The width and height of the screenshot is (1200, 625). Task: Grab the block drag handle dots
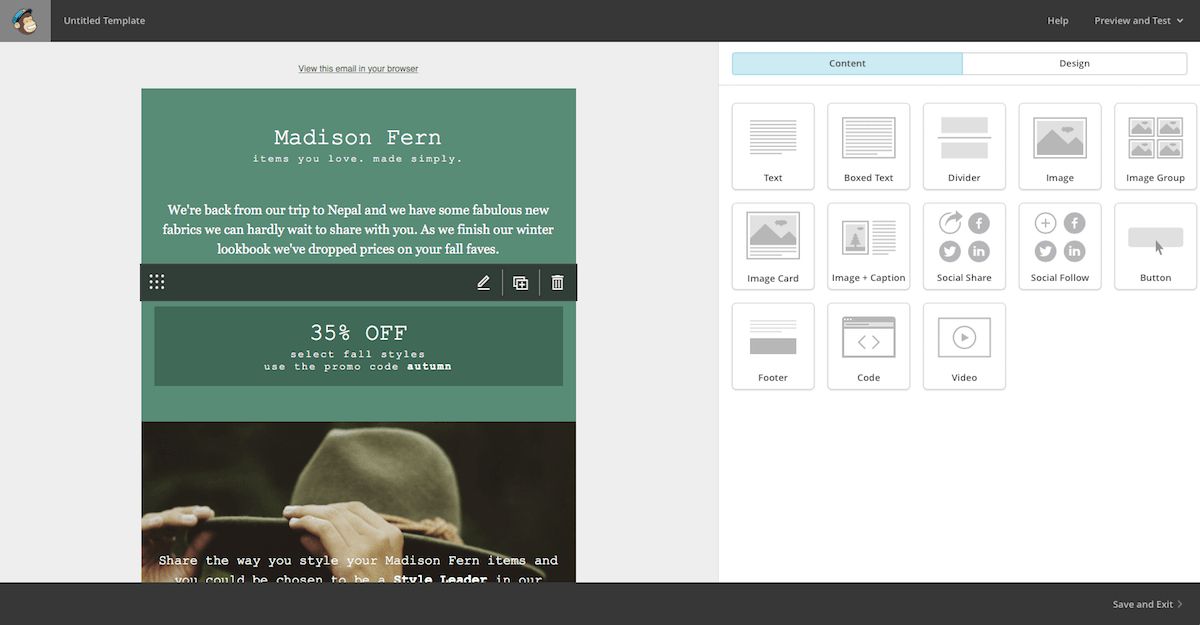[x=157, y=283]
